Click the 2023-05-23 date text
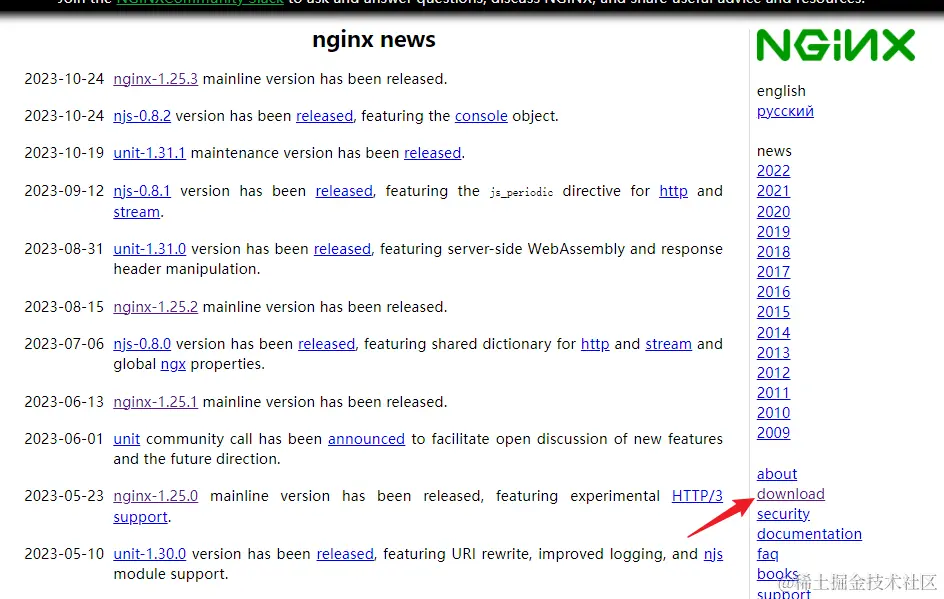The height and width of the screenshot is (599, 944). [x=64, y=496]
